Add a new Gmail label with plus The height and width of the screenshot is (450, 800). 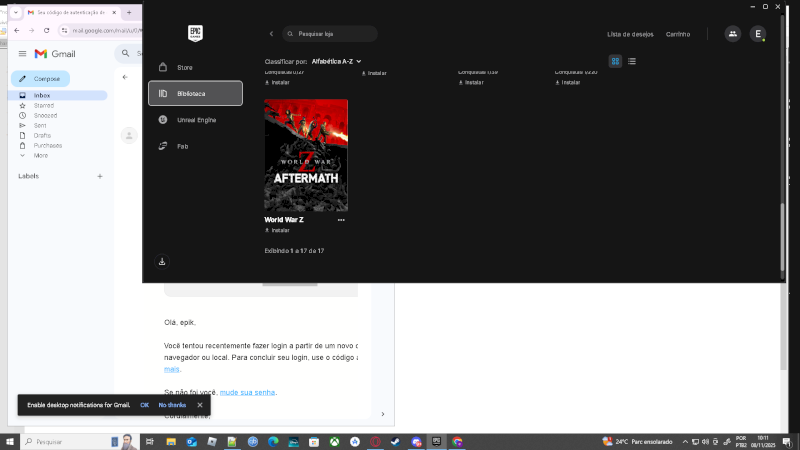tap(99, 176)
